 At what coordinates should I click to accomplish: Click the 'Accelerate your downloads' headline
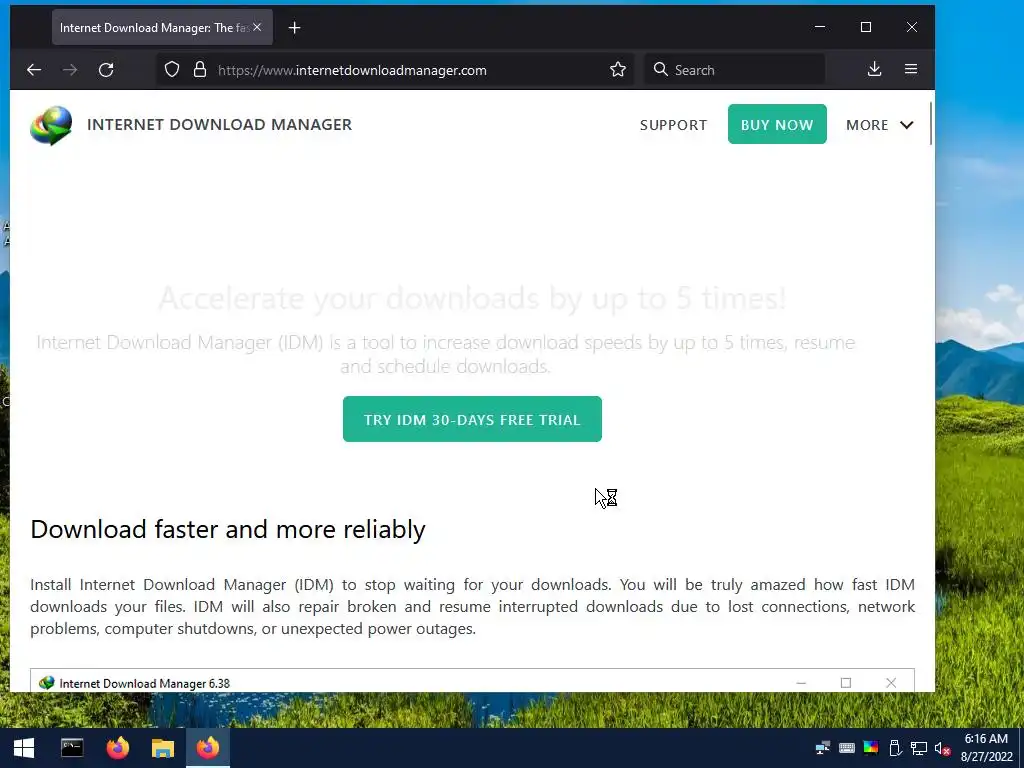coord(472,298)
